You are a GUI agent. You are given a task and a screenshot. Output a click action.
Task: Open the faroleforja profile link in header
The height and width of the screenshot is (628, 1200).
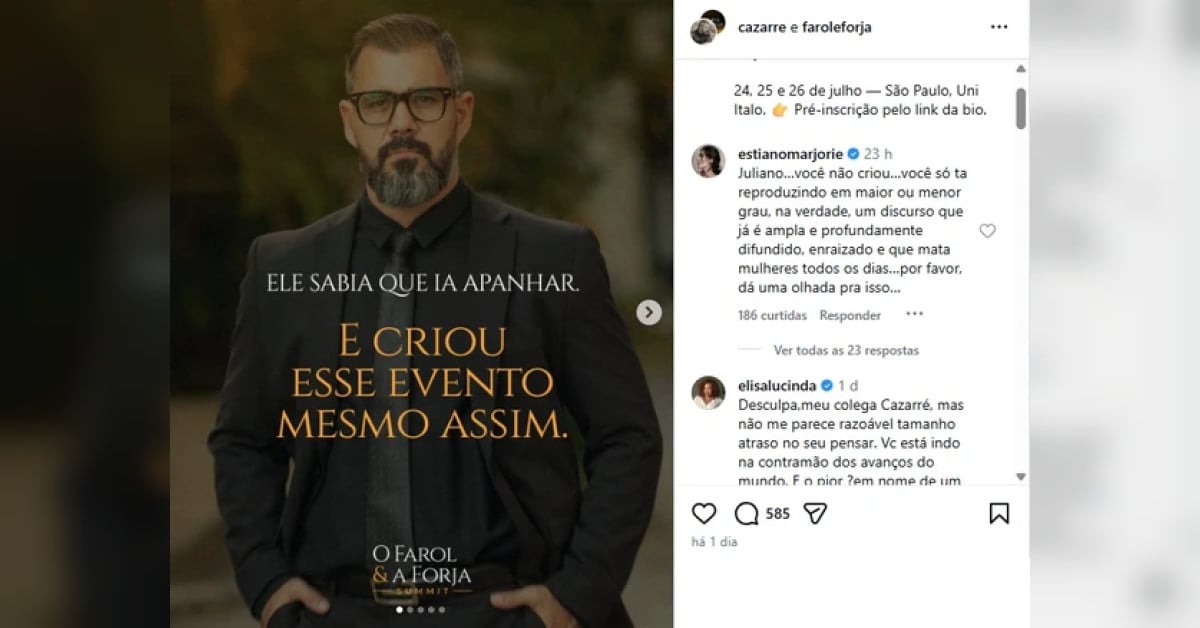(837, 27)
